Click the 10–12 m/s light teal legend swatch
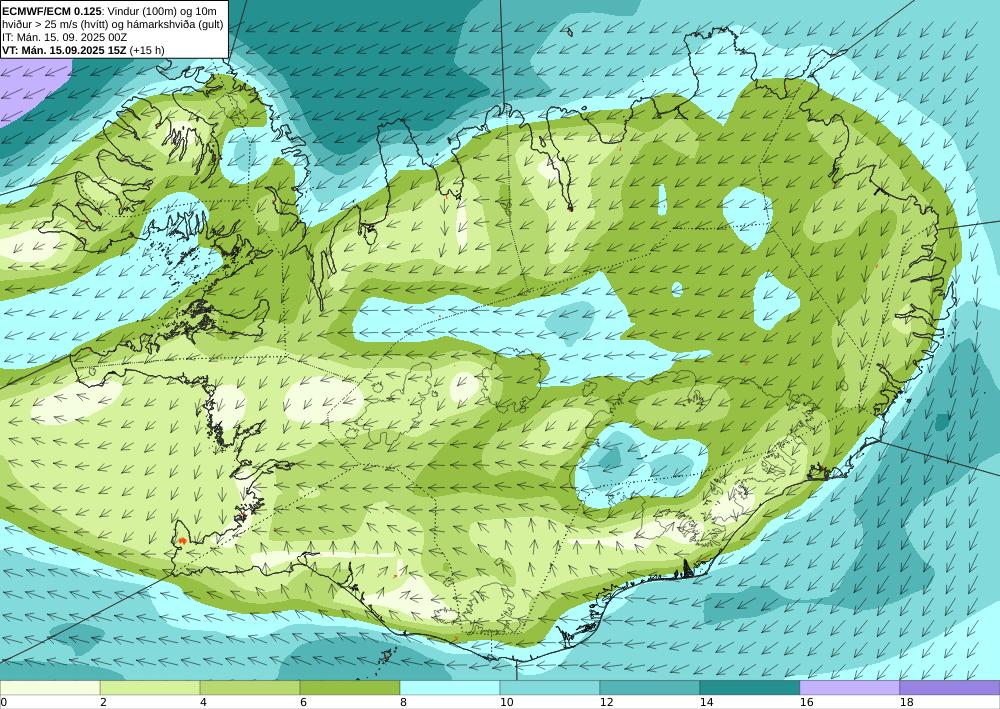 pyautogui.click(x=550, y=687)
